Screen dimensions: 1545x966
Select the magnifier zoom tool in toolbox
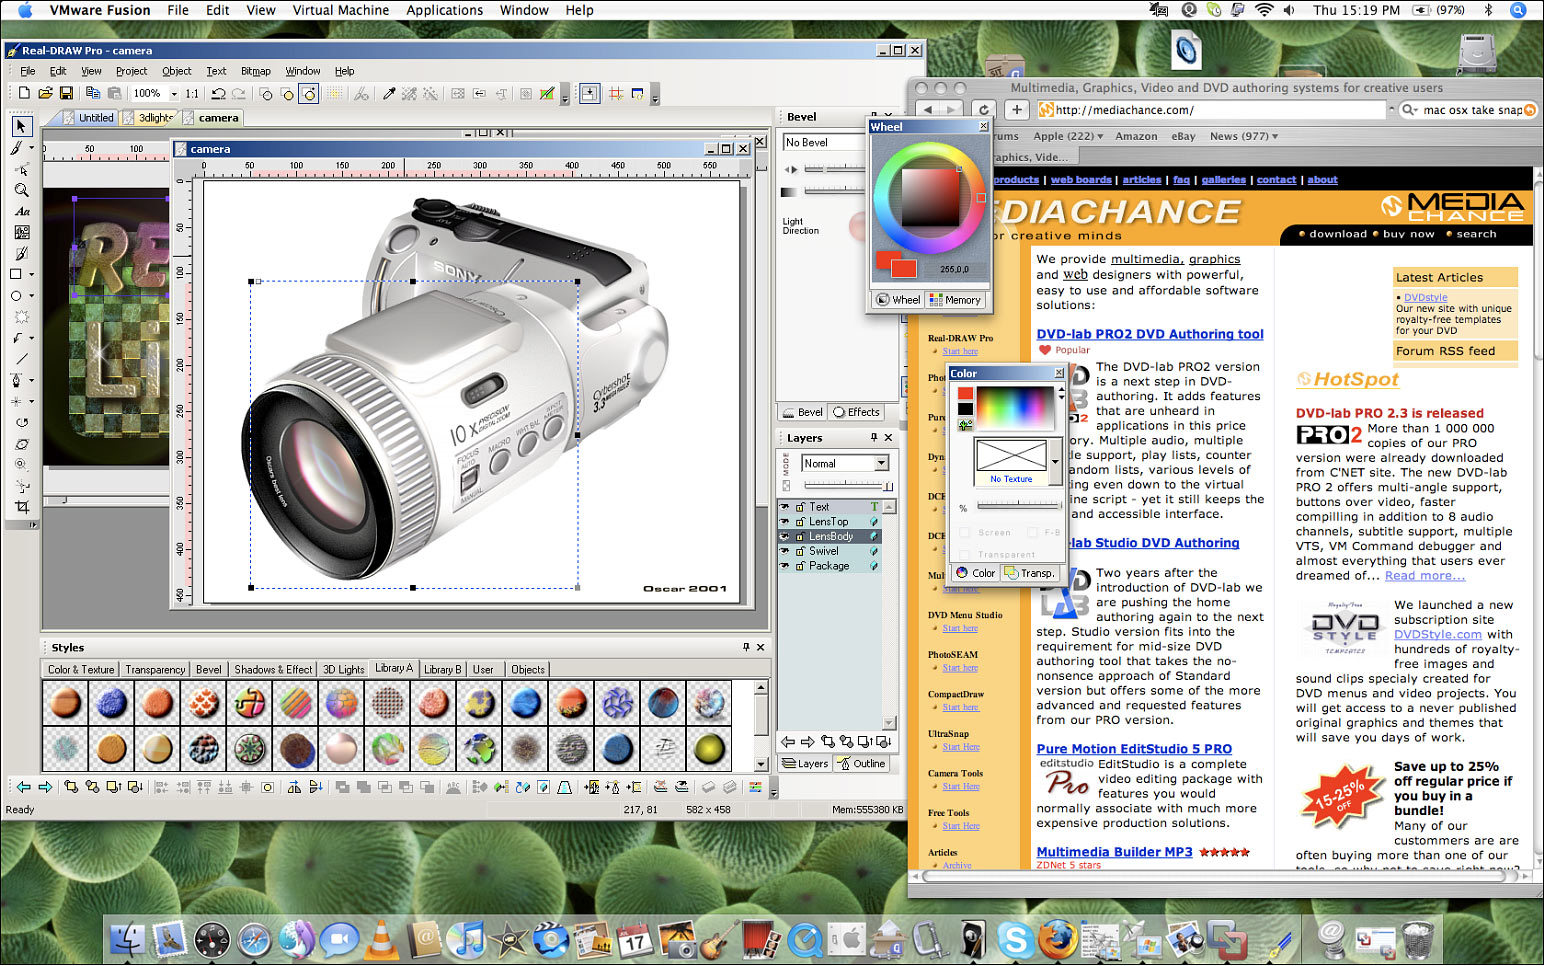click(21, 190)
